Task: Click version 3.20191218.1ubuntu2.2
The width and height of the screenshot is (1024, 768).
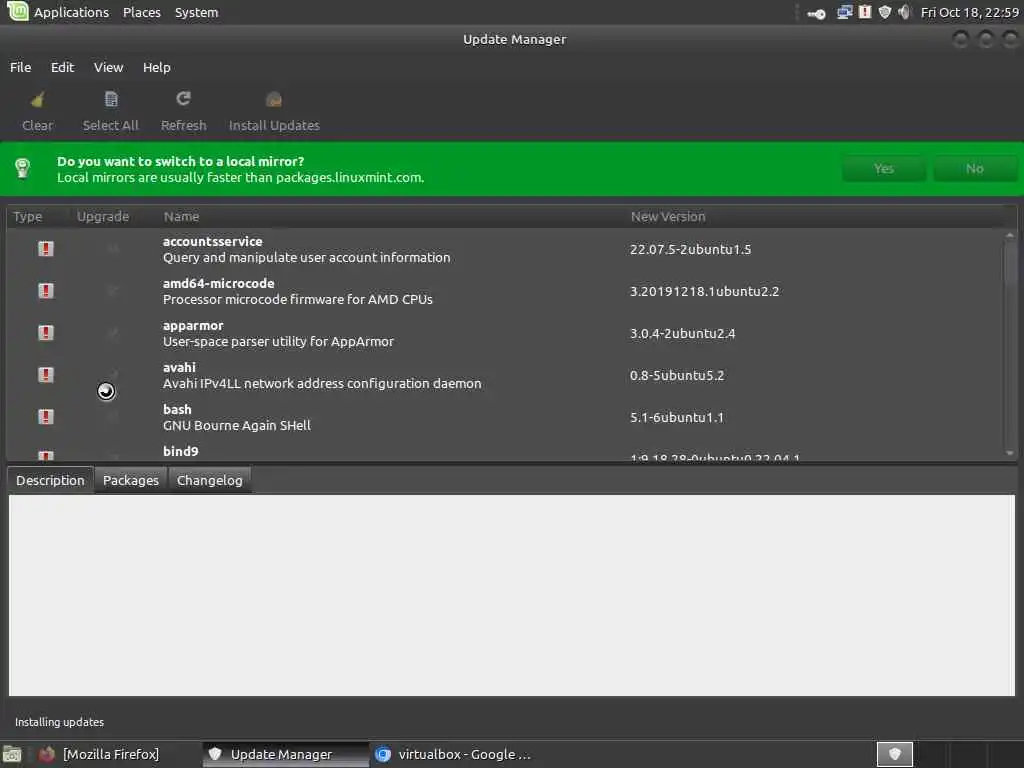Action: tap(704, 291)
